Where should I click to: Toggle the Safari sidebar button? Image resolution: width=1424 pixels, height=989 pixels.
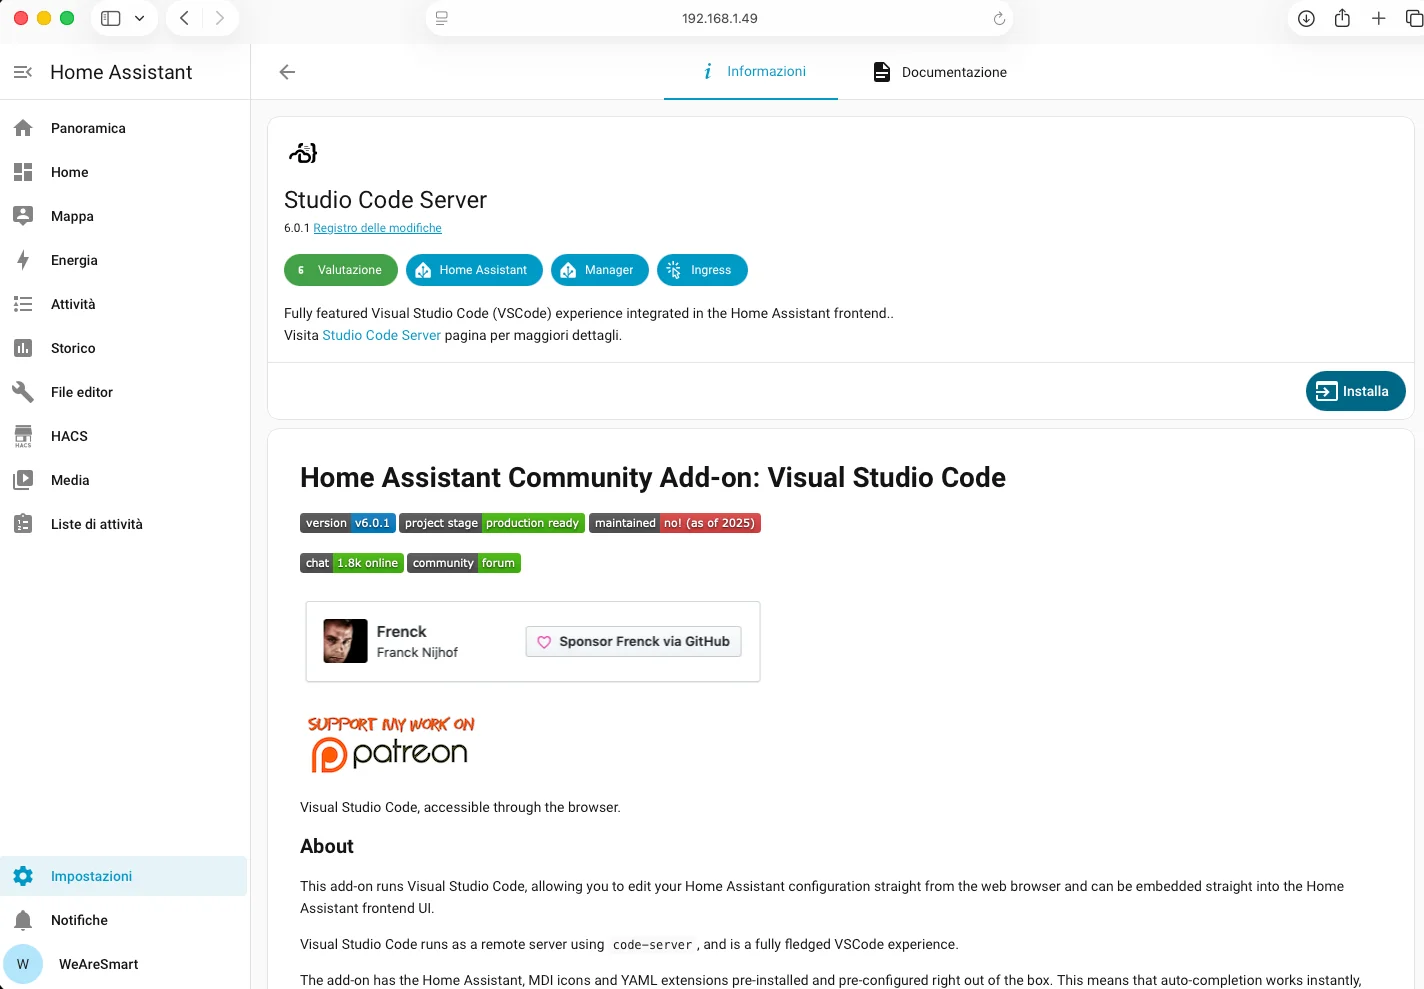pos(111,18)
